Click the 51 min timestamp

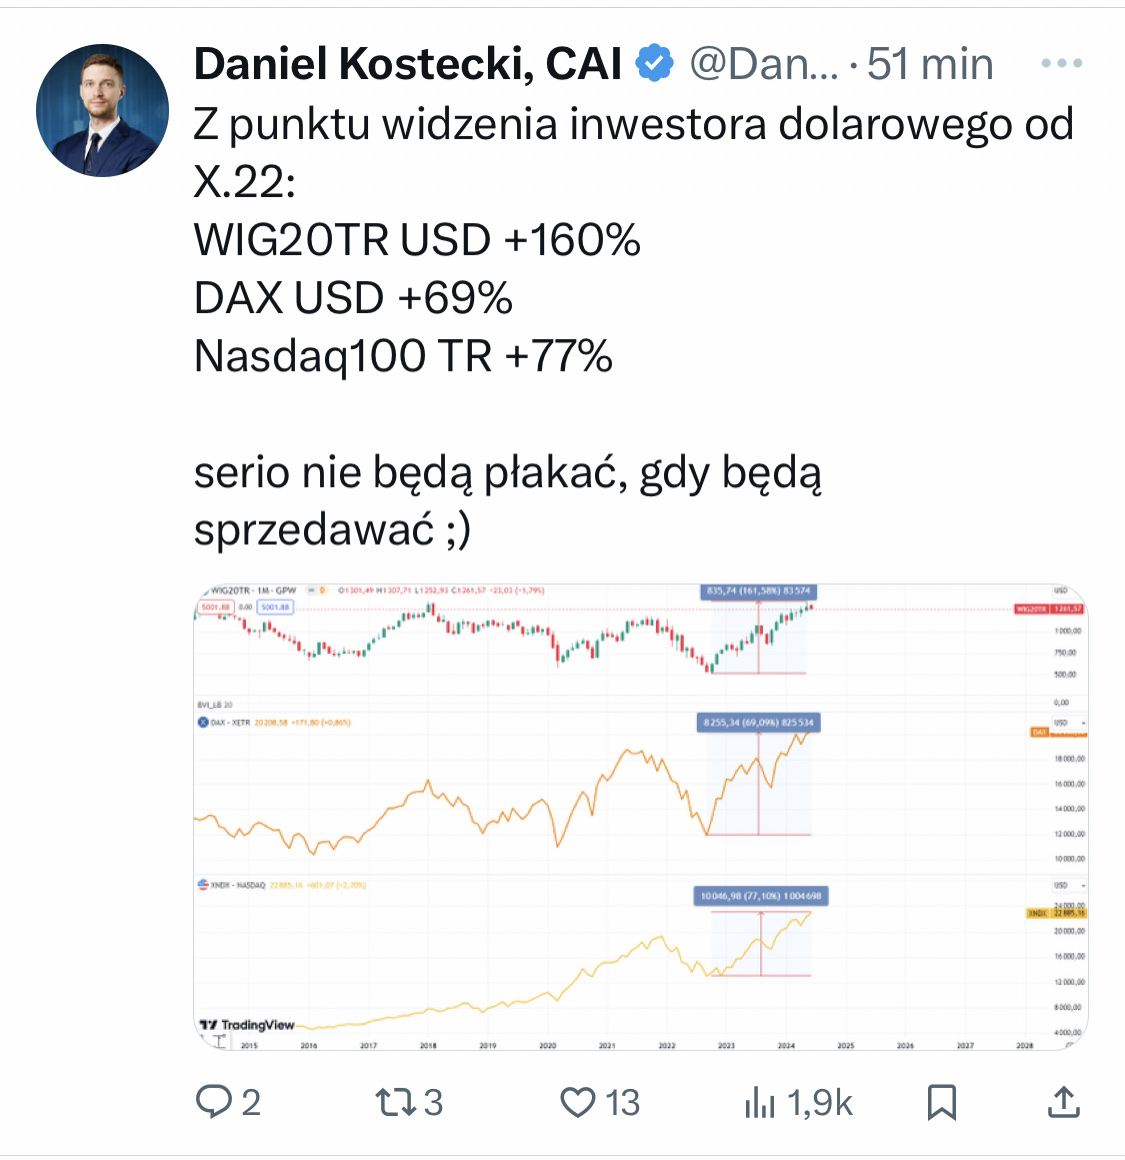coord(930,64)
